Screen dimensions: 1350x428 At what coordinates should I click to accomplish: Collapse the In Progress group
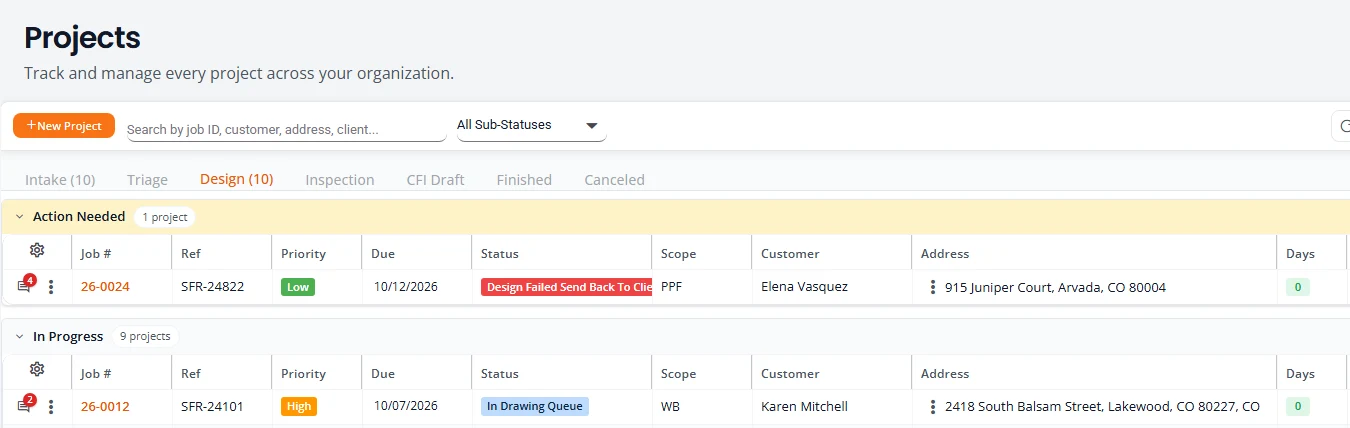click(19, 337)
